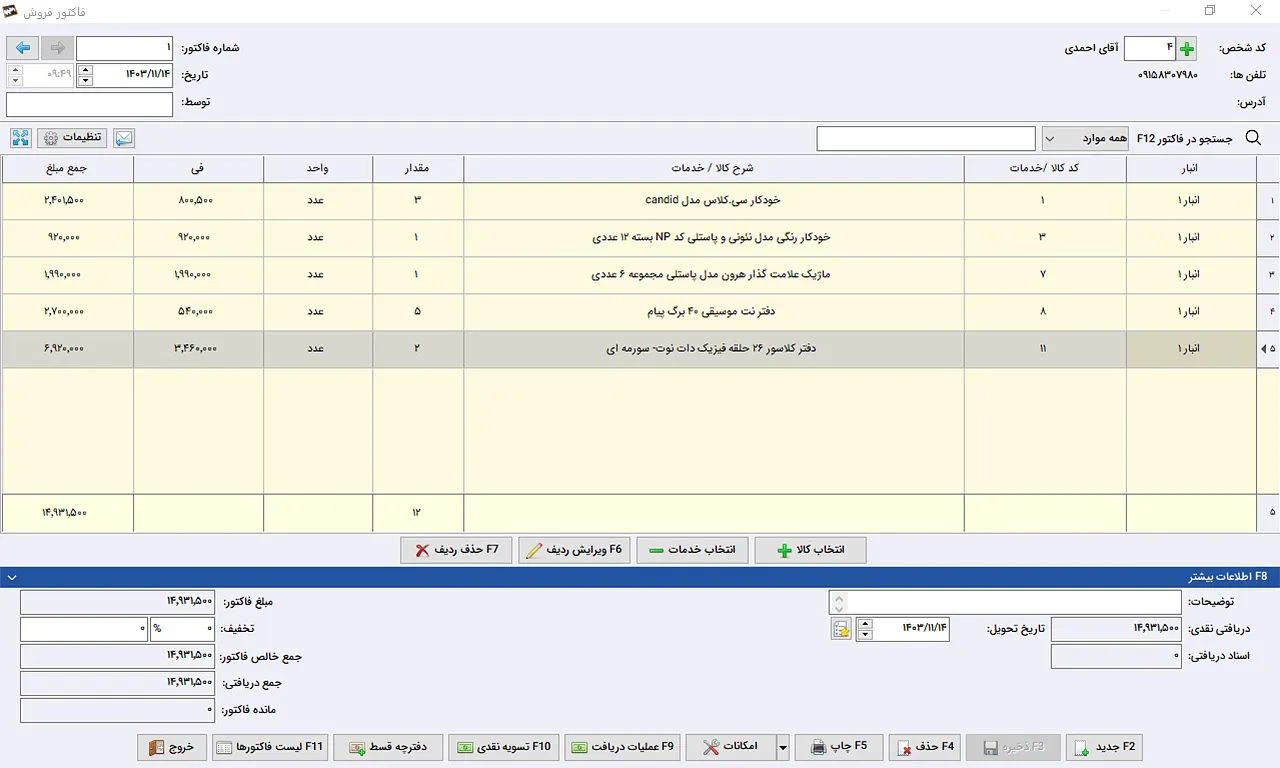
Task: Click the تاریخ تحویل date stepper arrows
Action: (865, 629)
